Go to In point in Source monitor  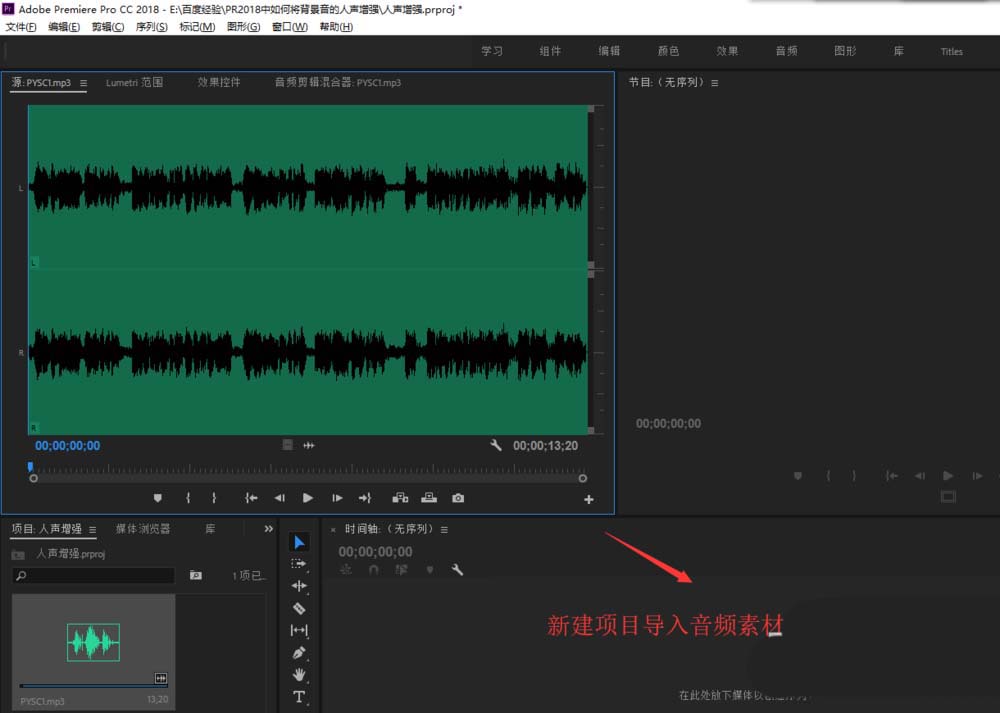[251, 498]
